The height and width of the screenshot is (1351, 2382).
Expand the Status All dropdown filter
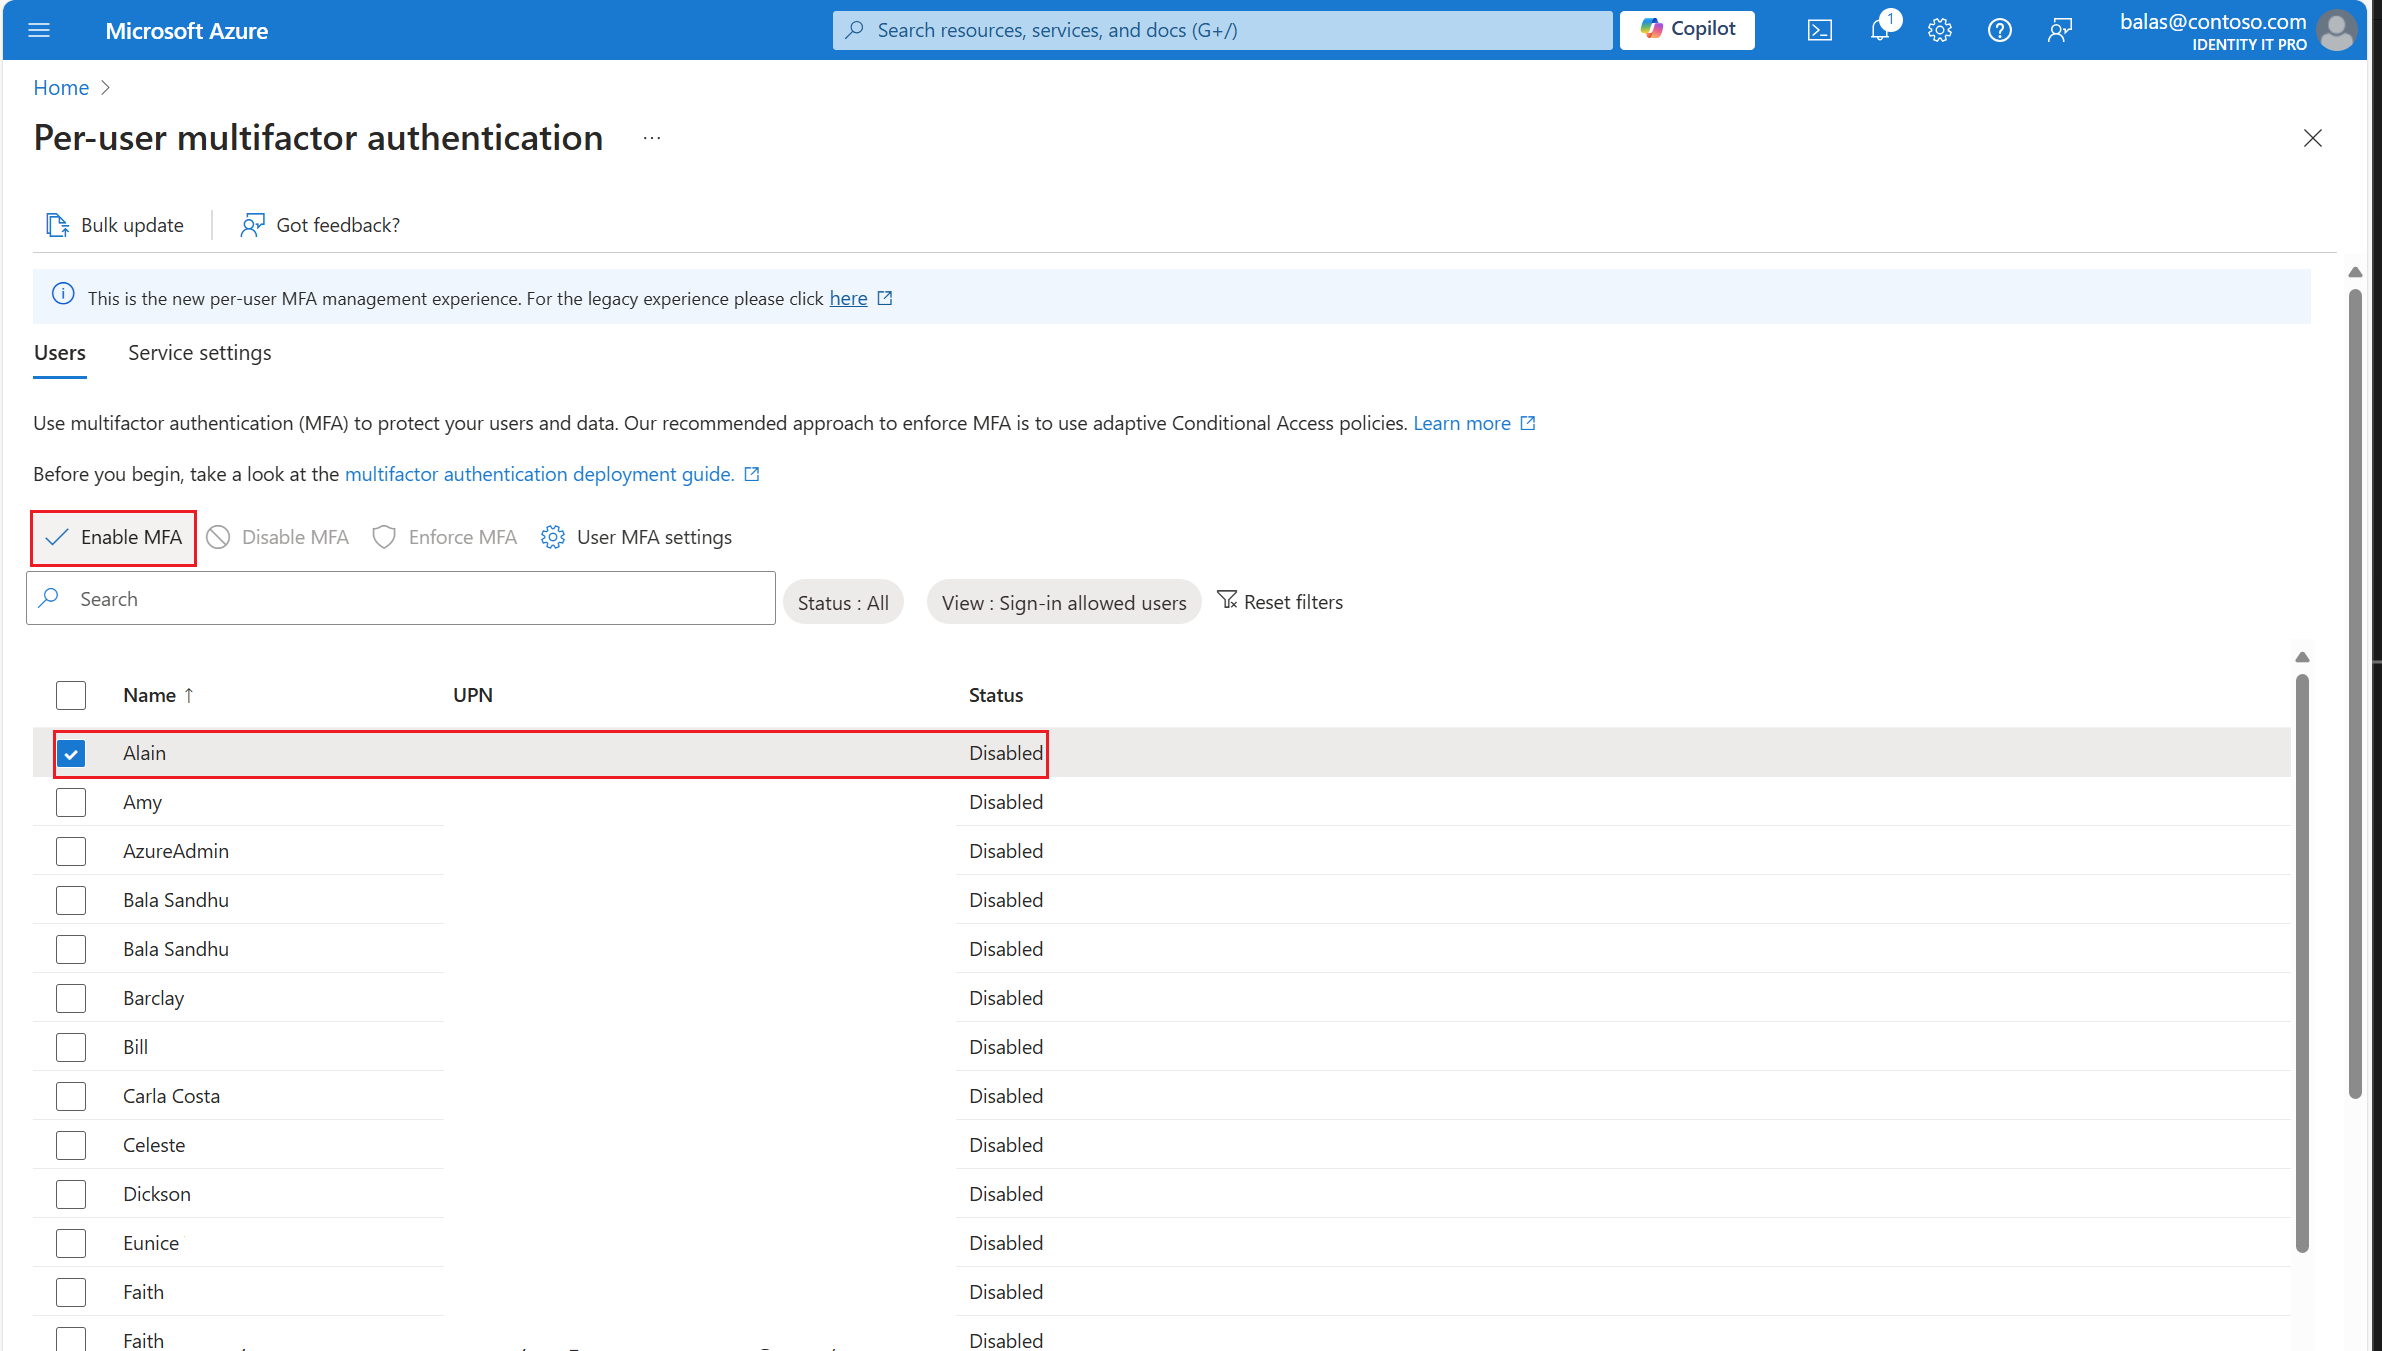[843, 600]
